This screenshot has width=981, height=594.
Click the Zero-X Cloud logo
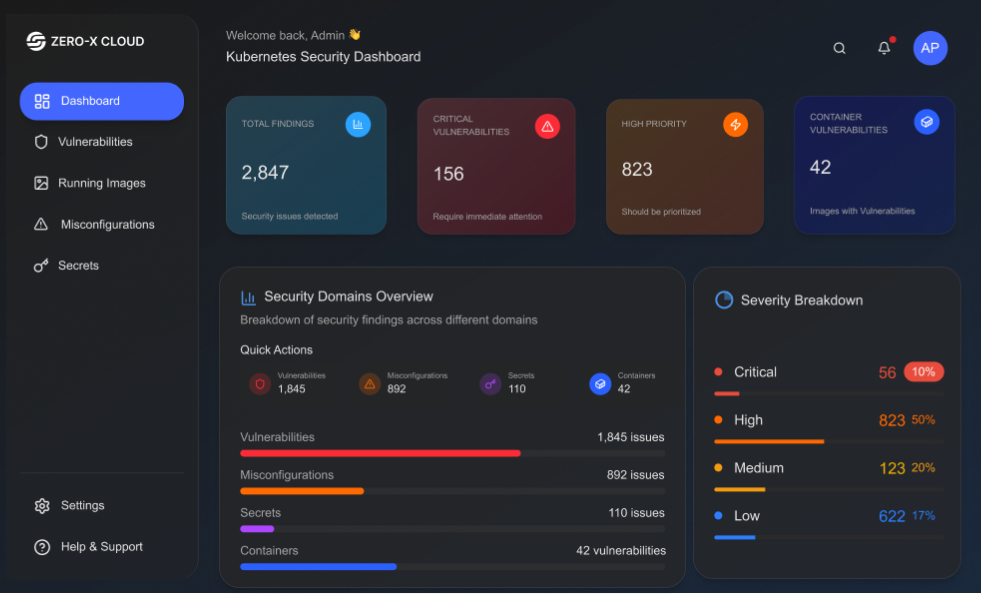(x=36, y=41)
